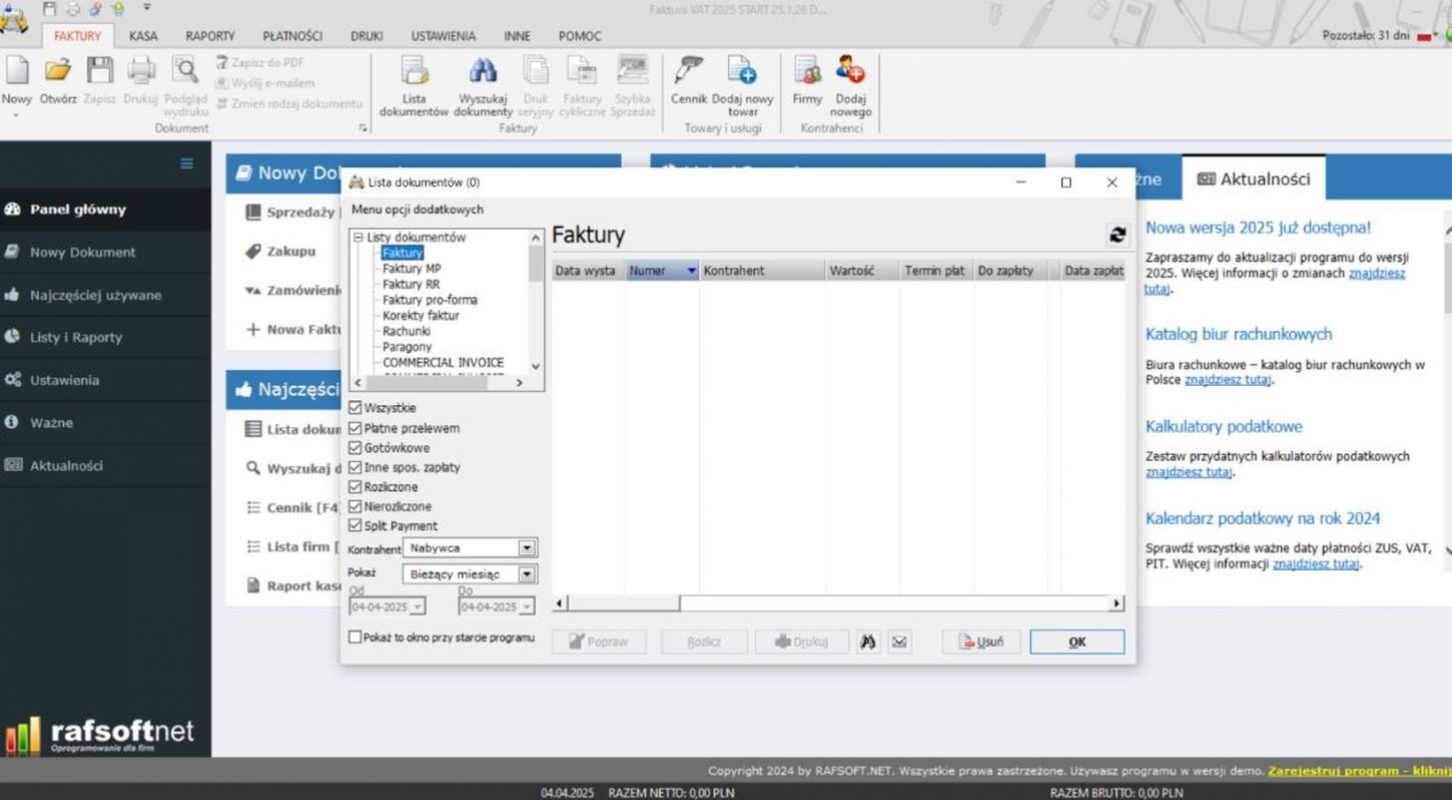This screenshot has width=1452, height=800.
Task: Open the RAPORTY ribbon tab
Action: coord(210,36)
